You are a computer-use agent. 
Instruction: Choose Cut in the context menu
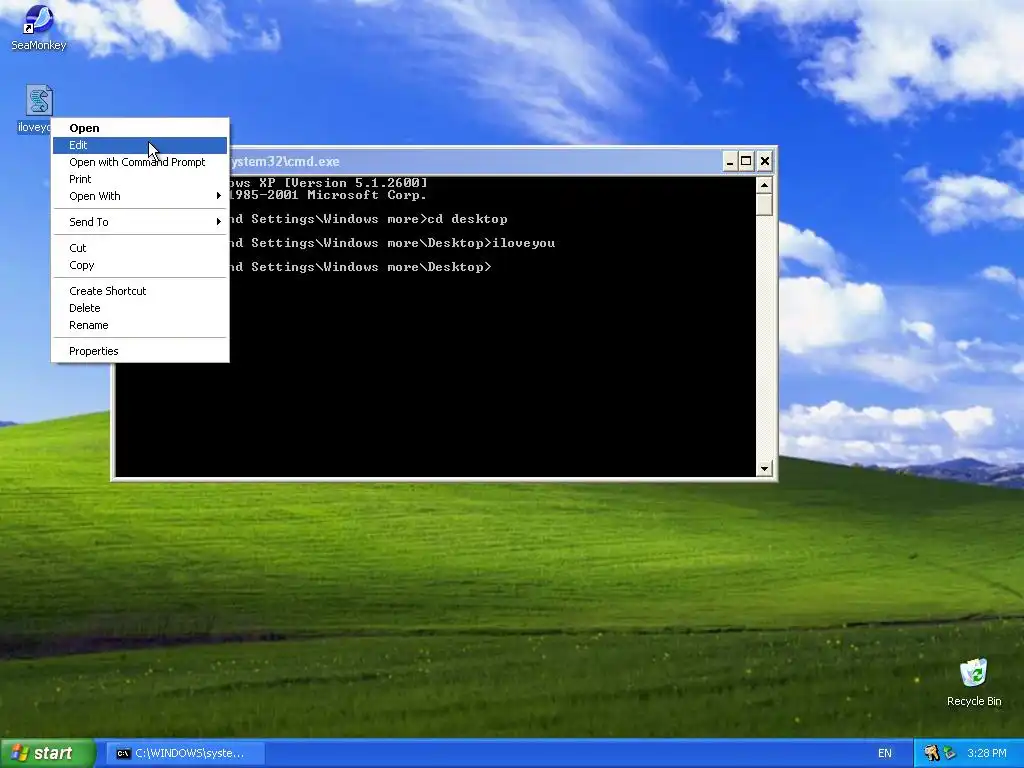tap(140, 248)
